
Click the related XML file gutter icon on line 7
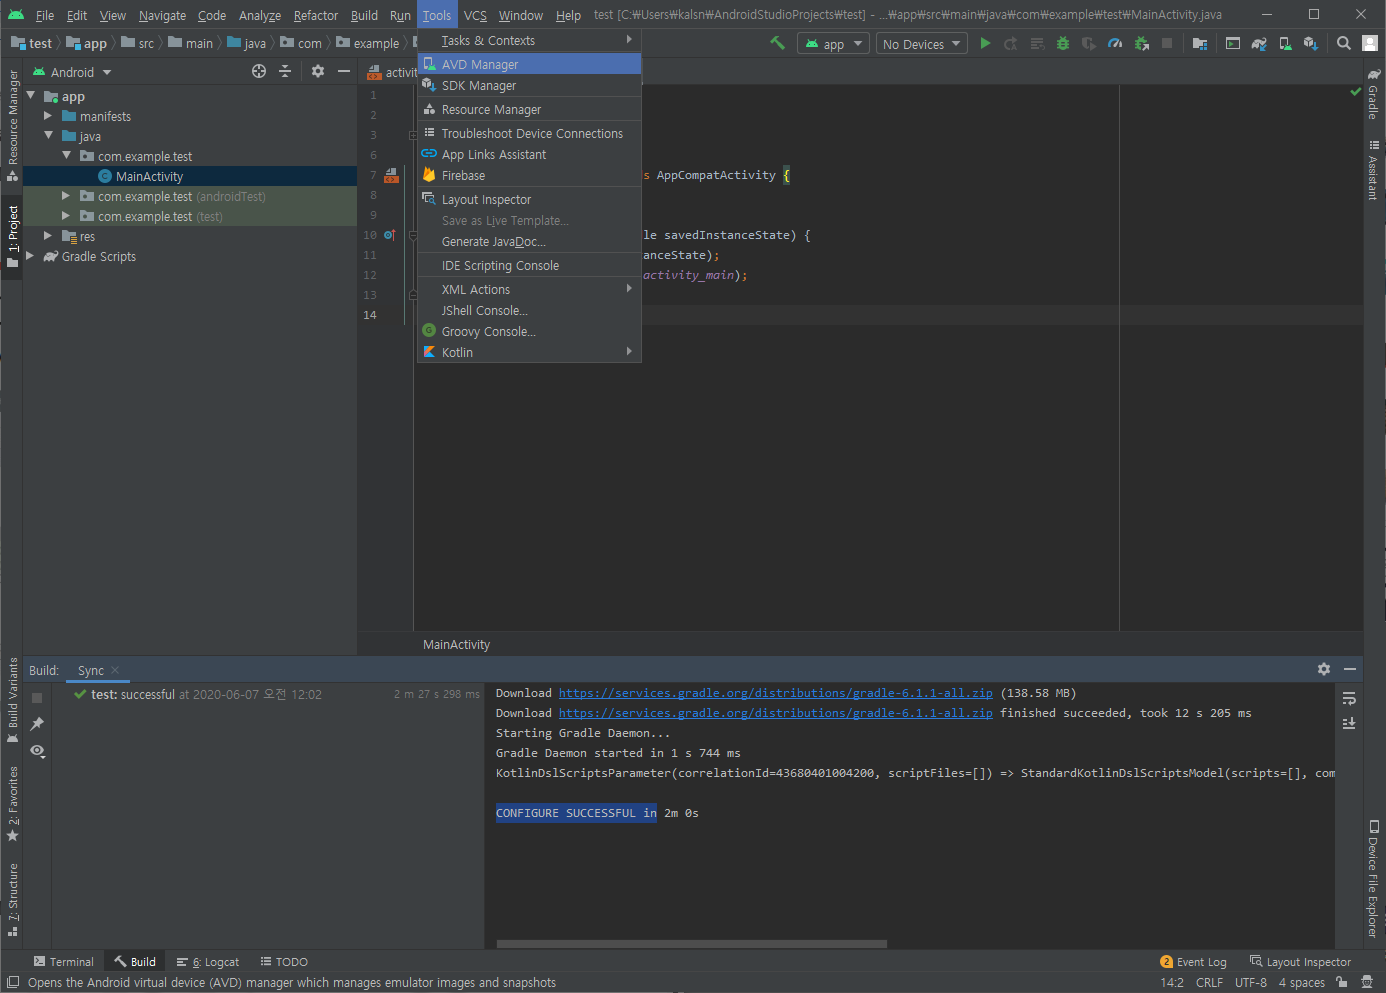[392, 175]
